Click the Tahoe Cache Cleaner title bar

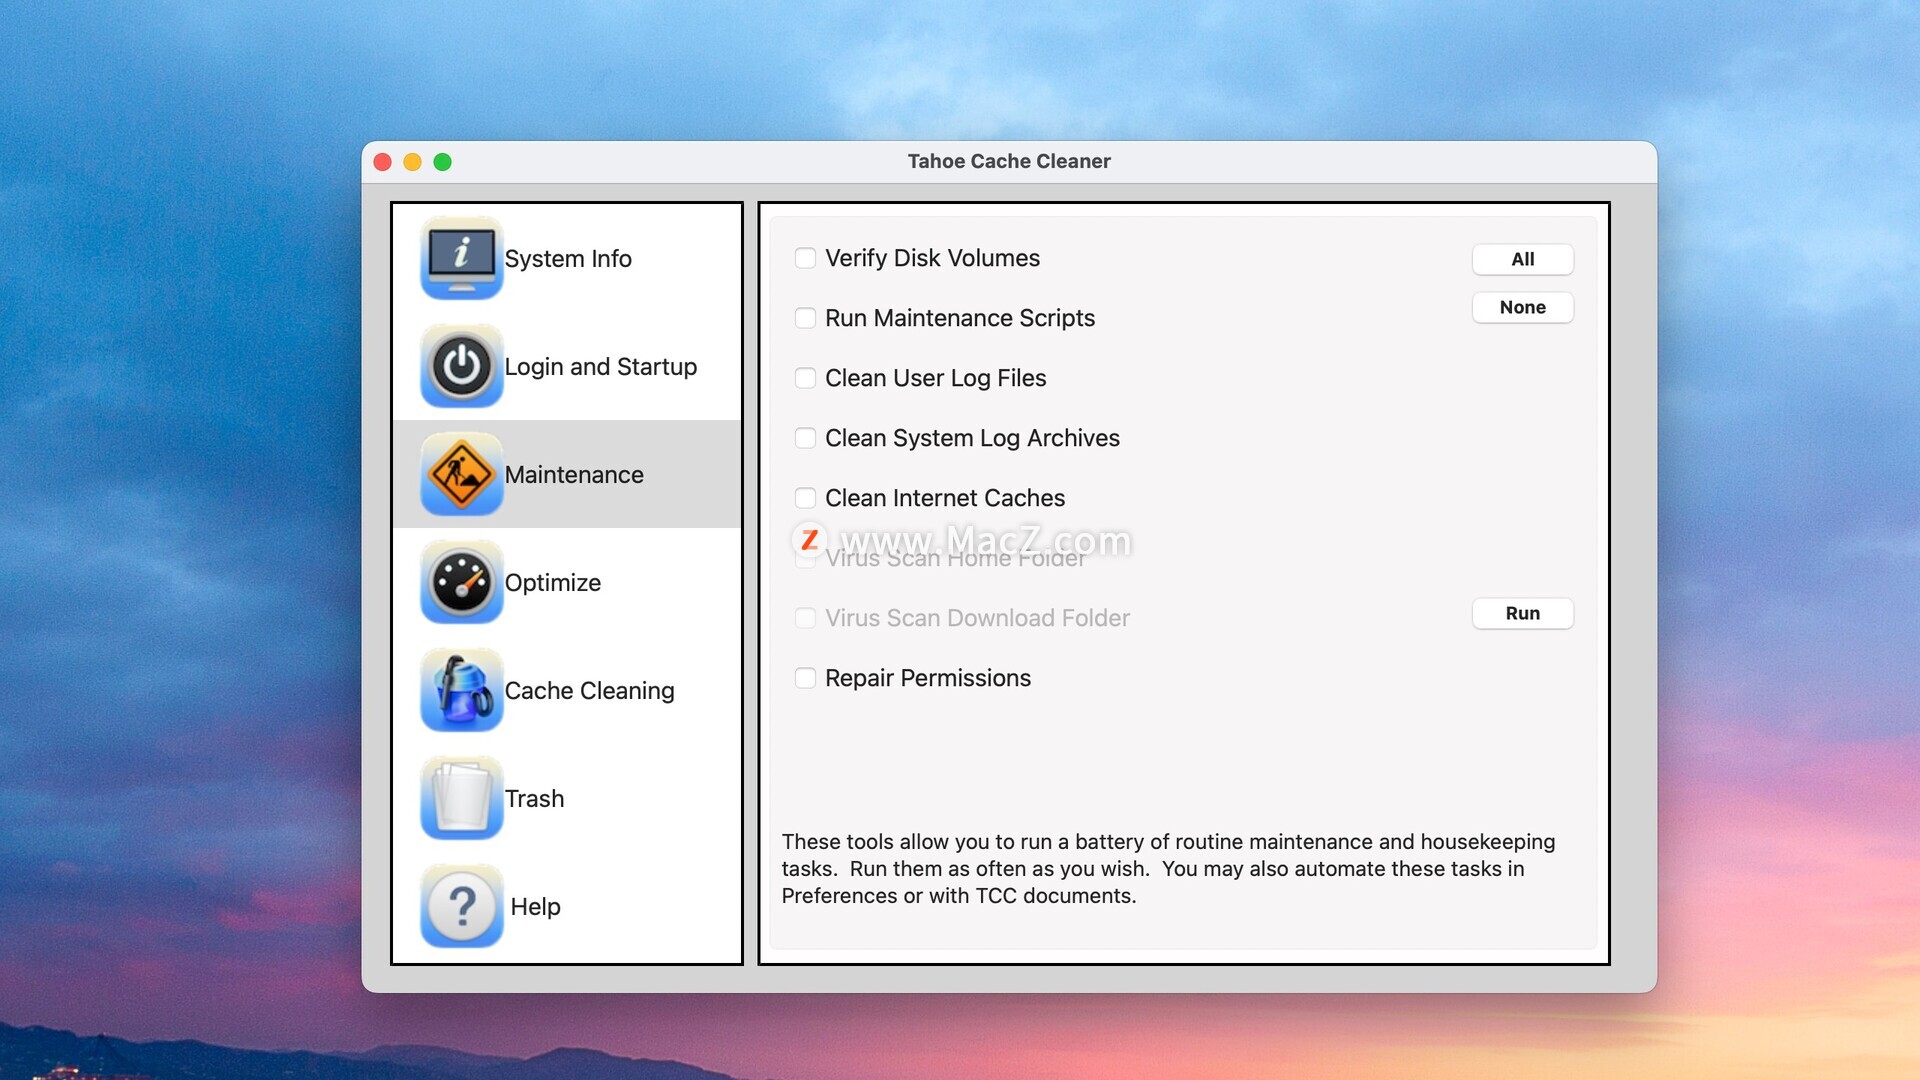(x=1008, y=161)
